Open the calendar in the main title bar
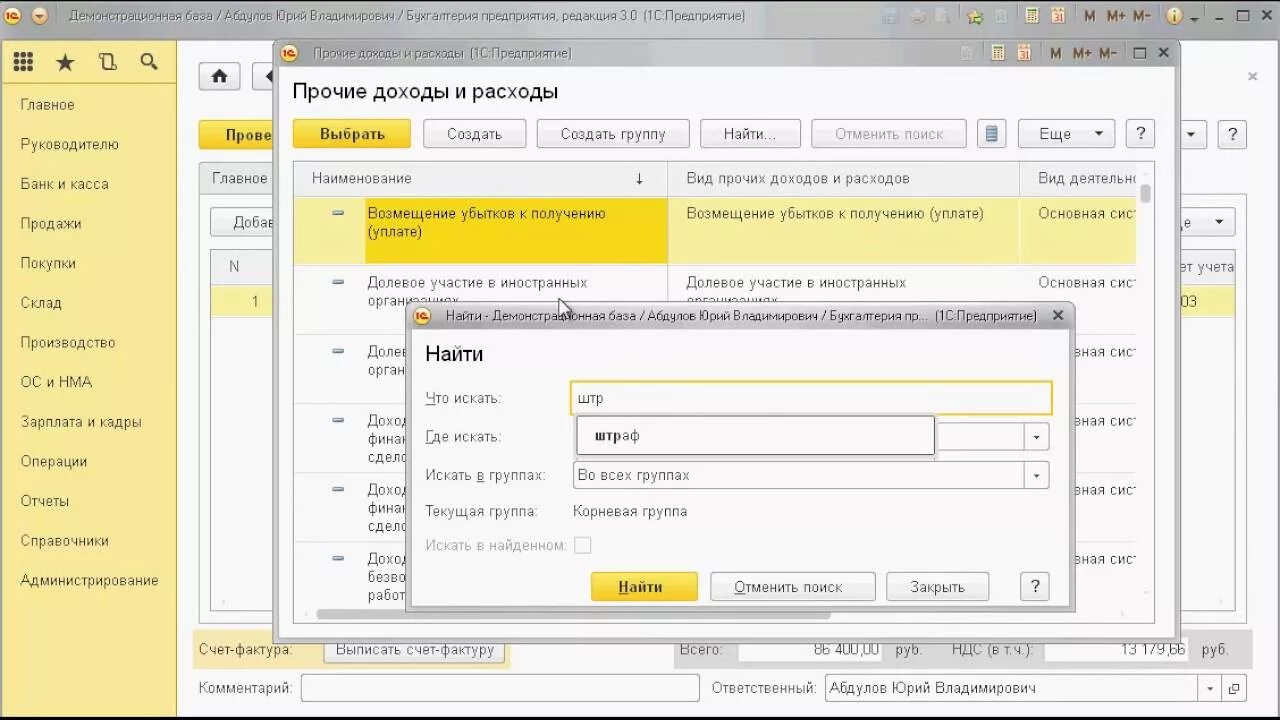Screen dimensions: 1280x720 point(1059,16)
